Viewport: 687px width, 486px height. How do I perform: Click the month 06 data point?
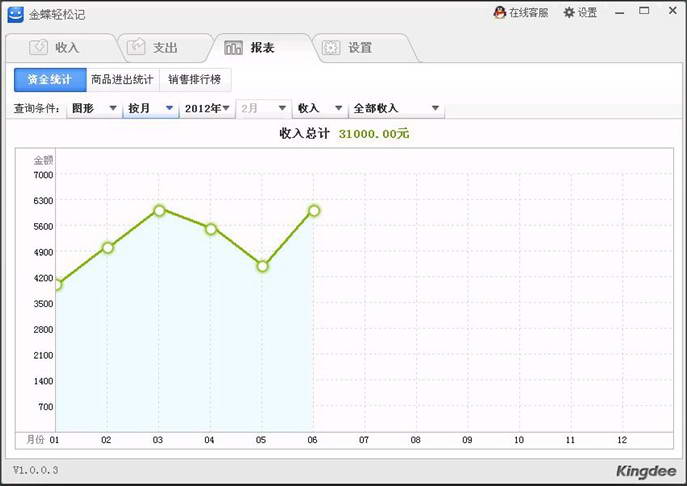314,211
